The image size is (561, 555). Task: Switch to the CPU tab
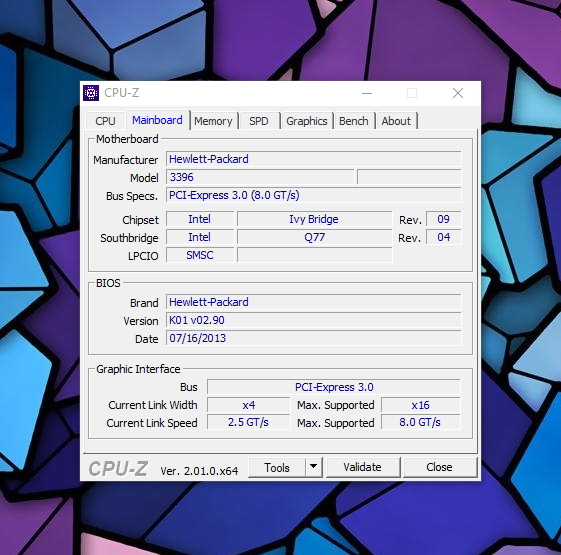105,121
